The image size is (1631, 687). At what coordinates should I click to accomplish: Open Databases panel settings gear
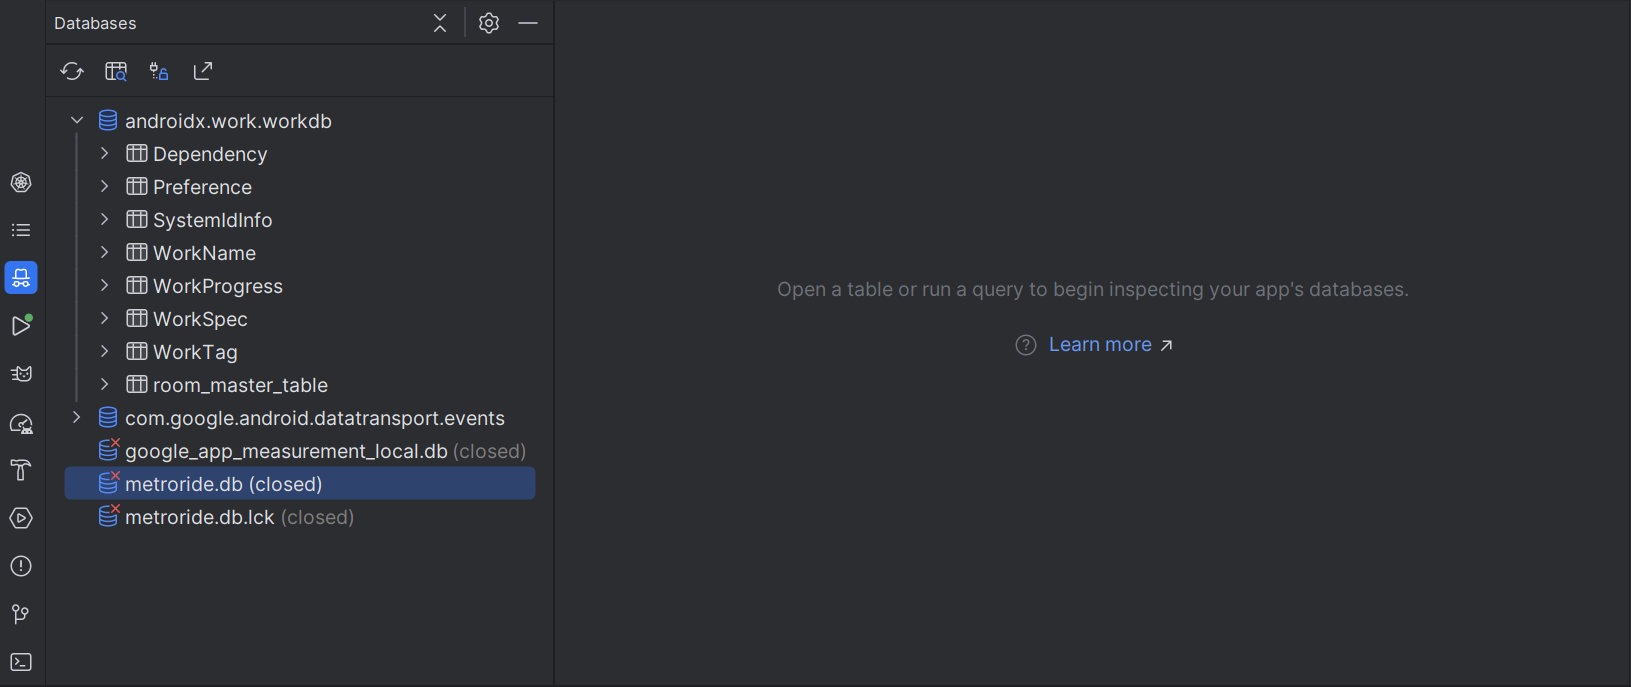point(488,23)
